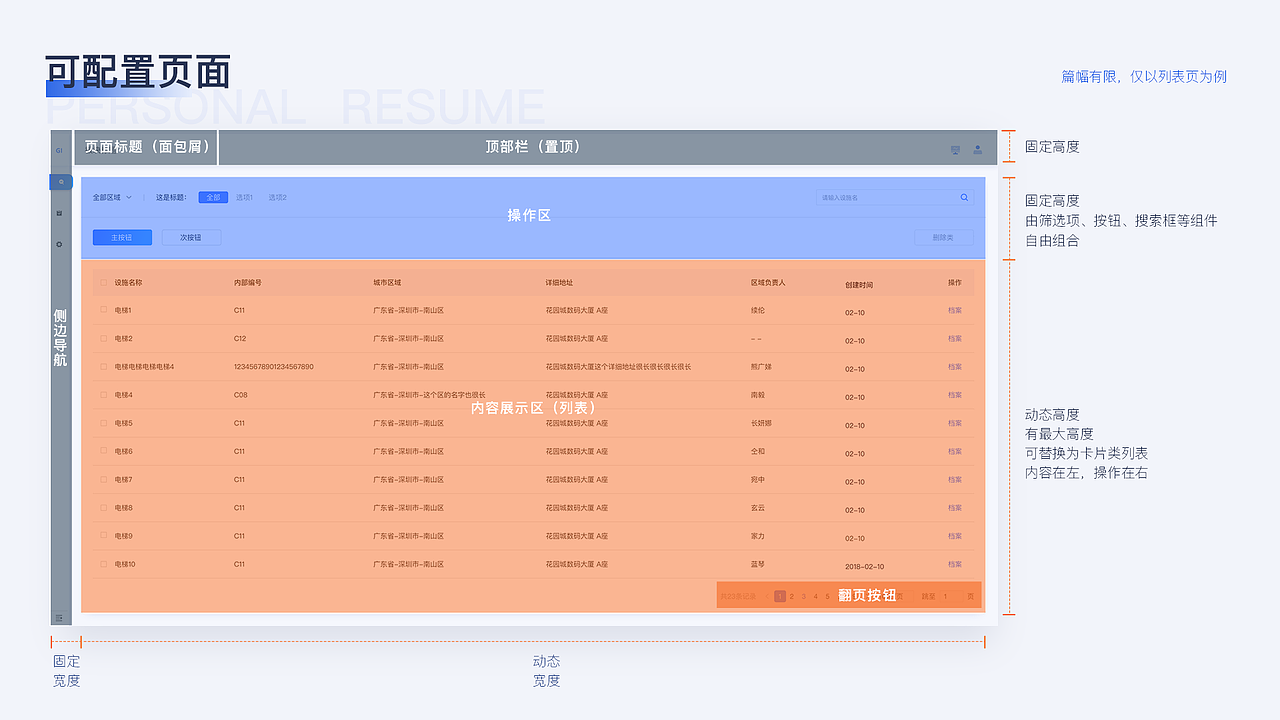Click the magnifier icon in search box
Screen dimensions: 1280x720
coord(964,198)
